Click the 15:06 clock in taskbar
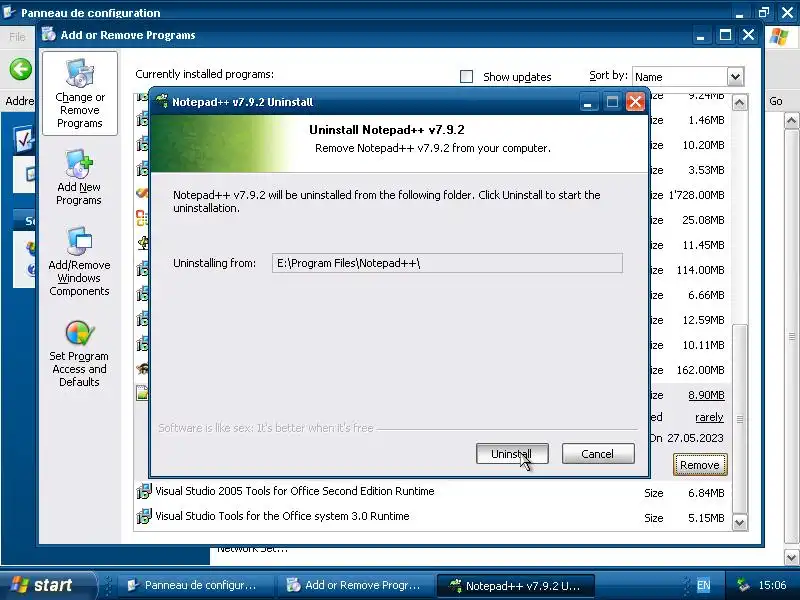Image resolution: width=800 pixels, height=600 pixels. 772,585
